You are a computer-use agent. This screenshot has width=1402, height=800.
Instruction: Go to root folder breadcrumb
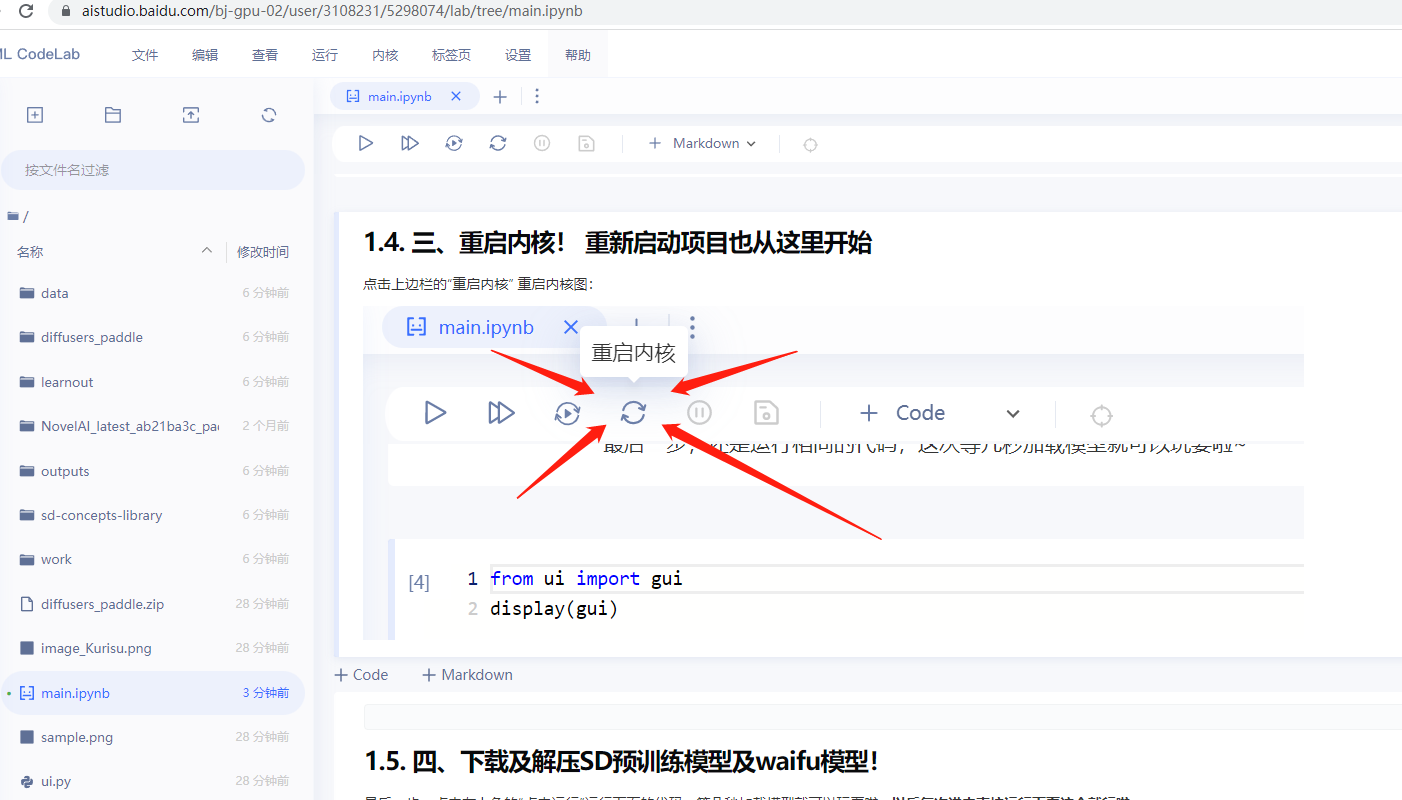point(17,216)
